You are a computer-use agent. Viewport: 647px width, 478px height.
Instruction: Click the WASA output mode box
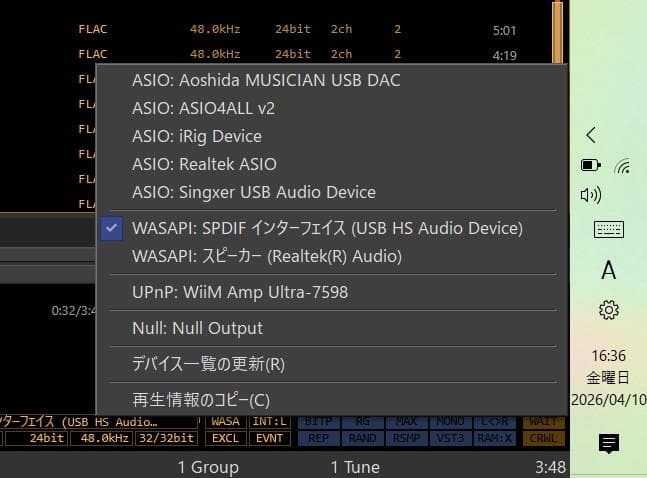225,421
